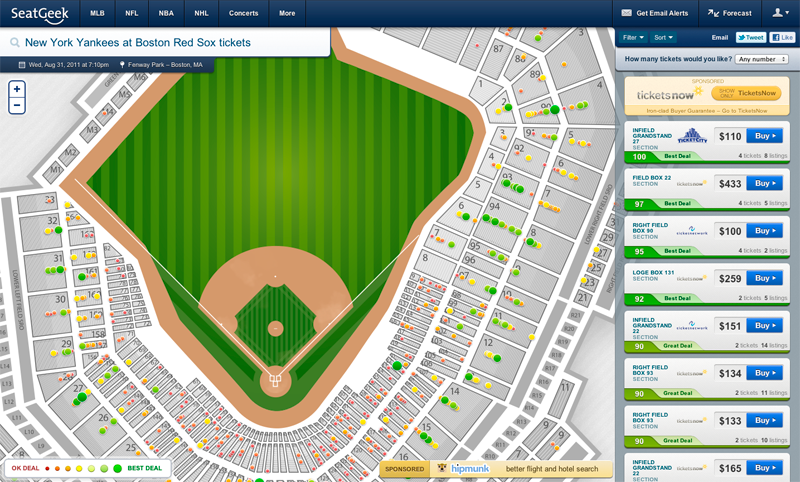Click the envelope icon beside Email Alerts
This screenshot has height=482, width=800.
coord(627,13)
